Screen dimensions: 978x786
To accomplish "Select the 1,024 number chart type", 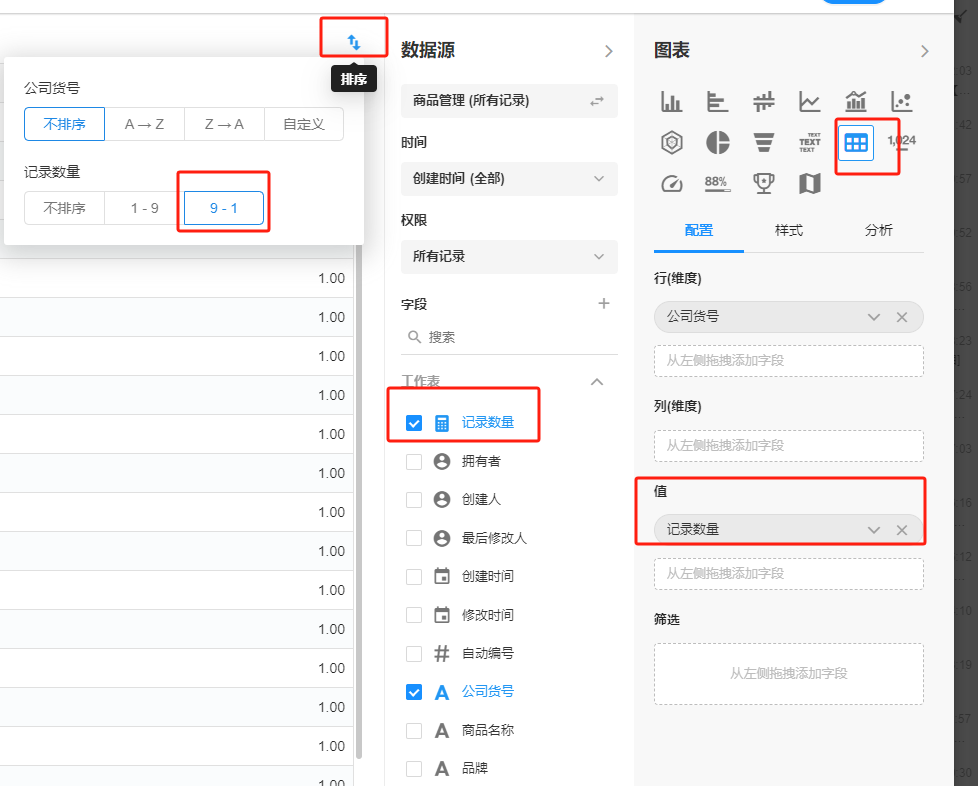I will tap(902, 142).
